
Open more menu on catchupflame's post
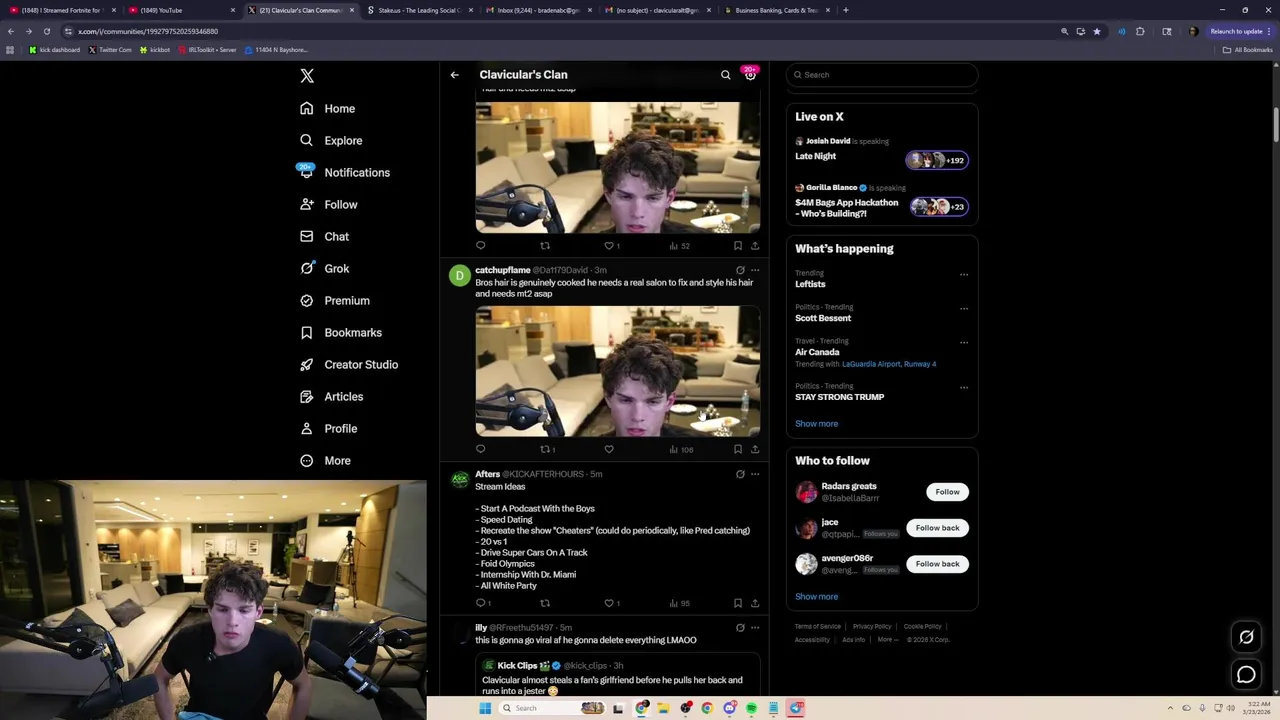755,270
